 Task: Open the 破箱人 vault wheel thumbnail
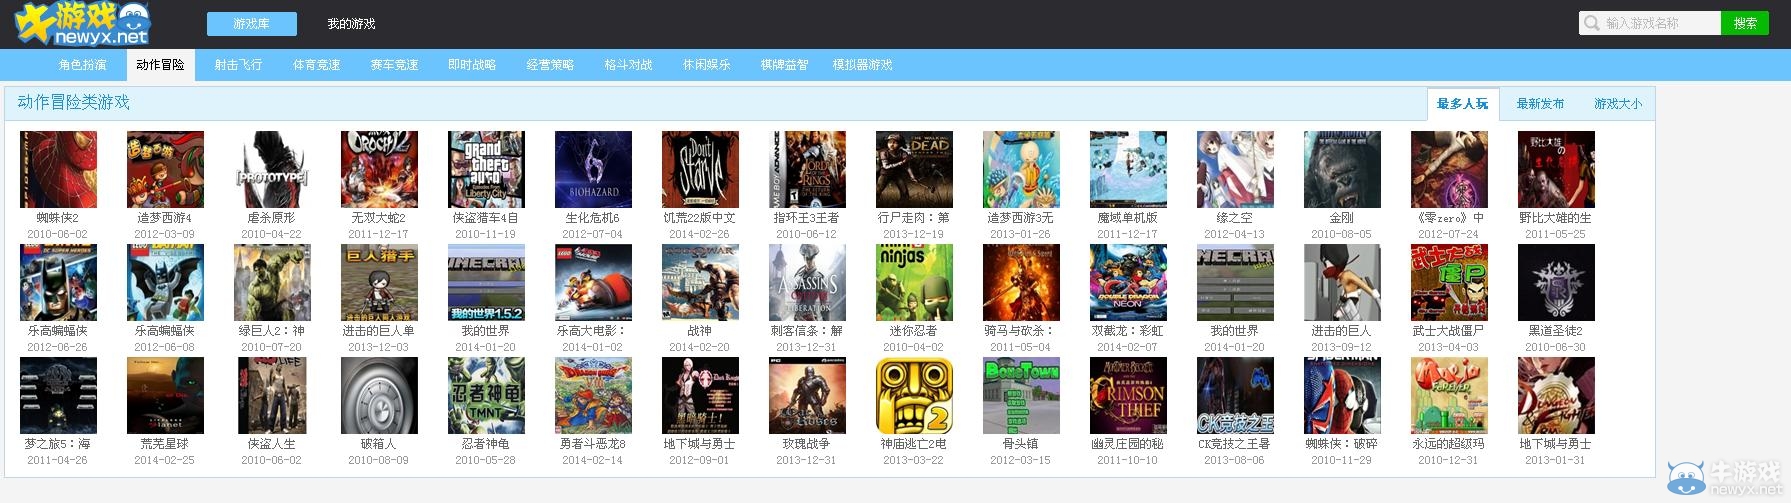379,395
